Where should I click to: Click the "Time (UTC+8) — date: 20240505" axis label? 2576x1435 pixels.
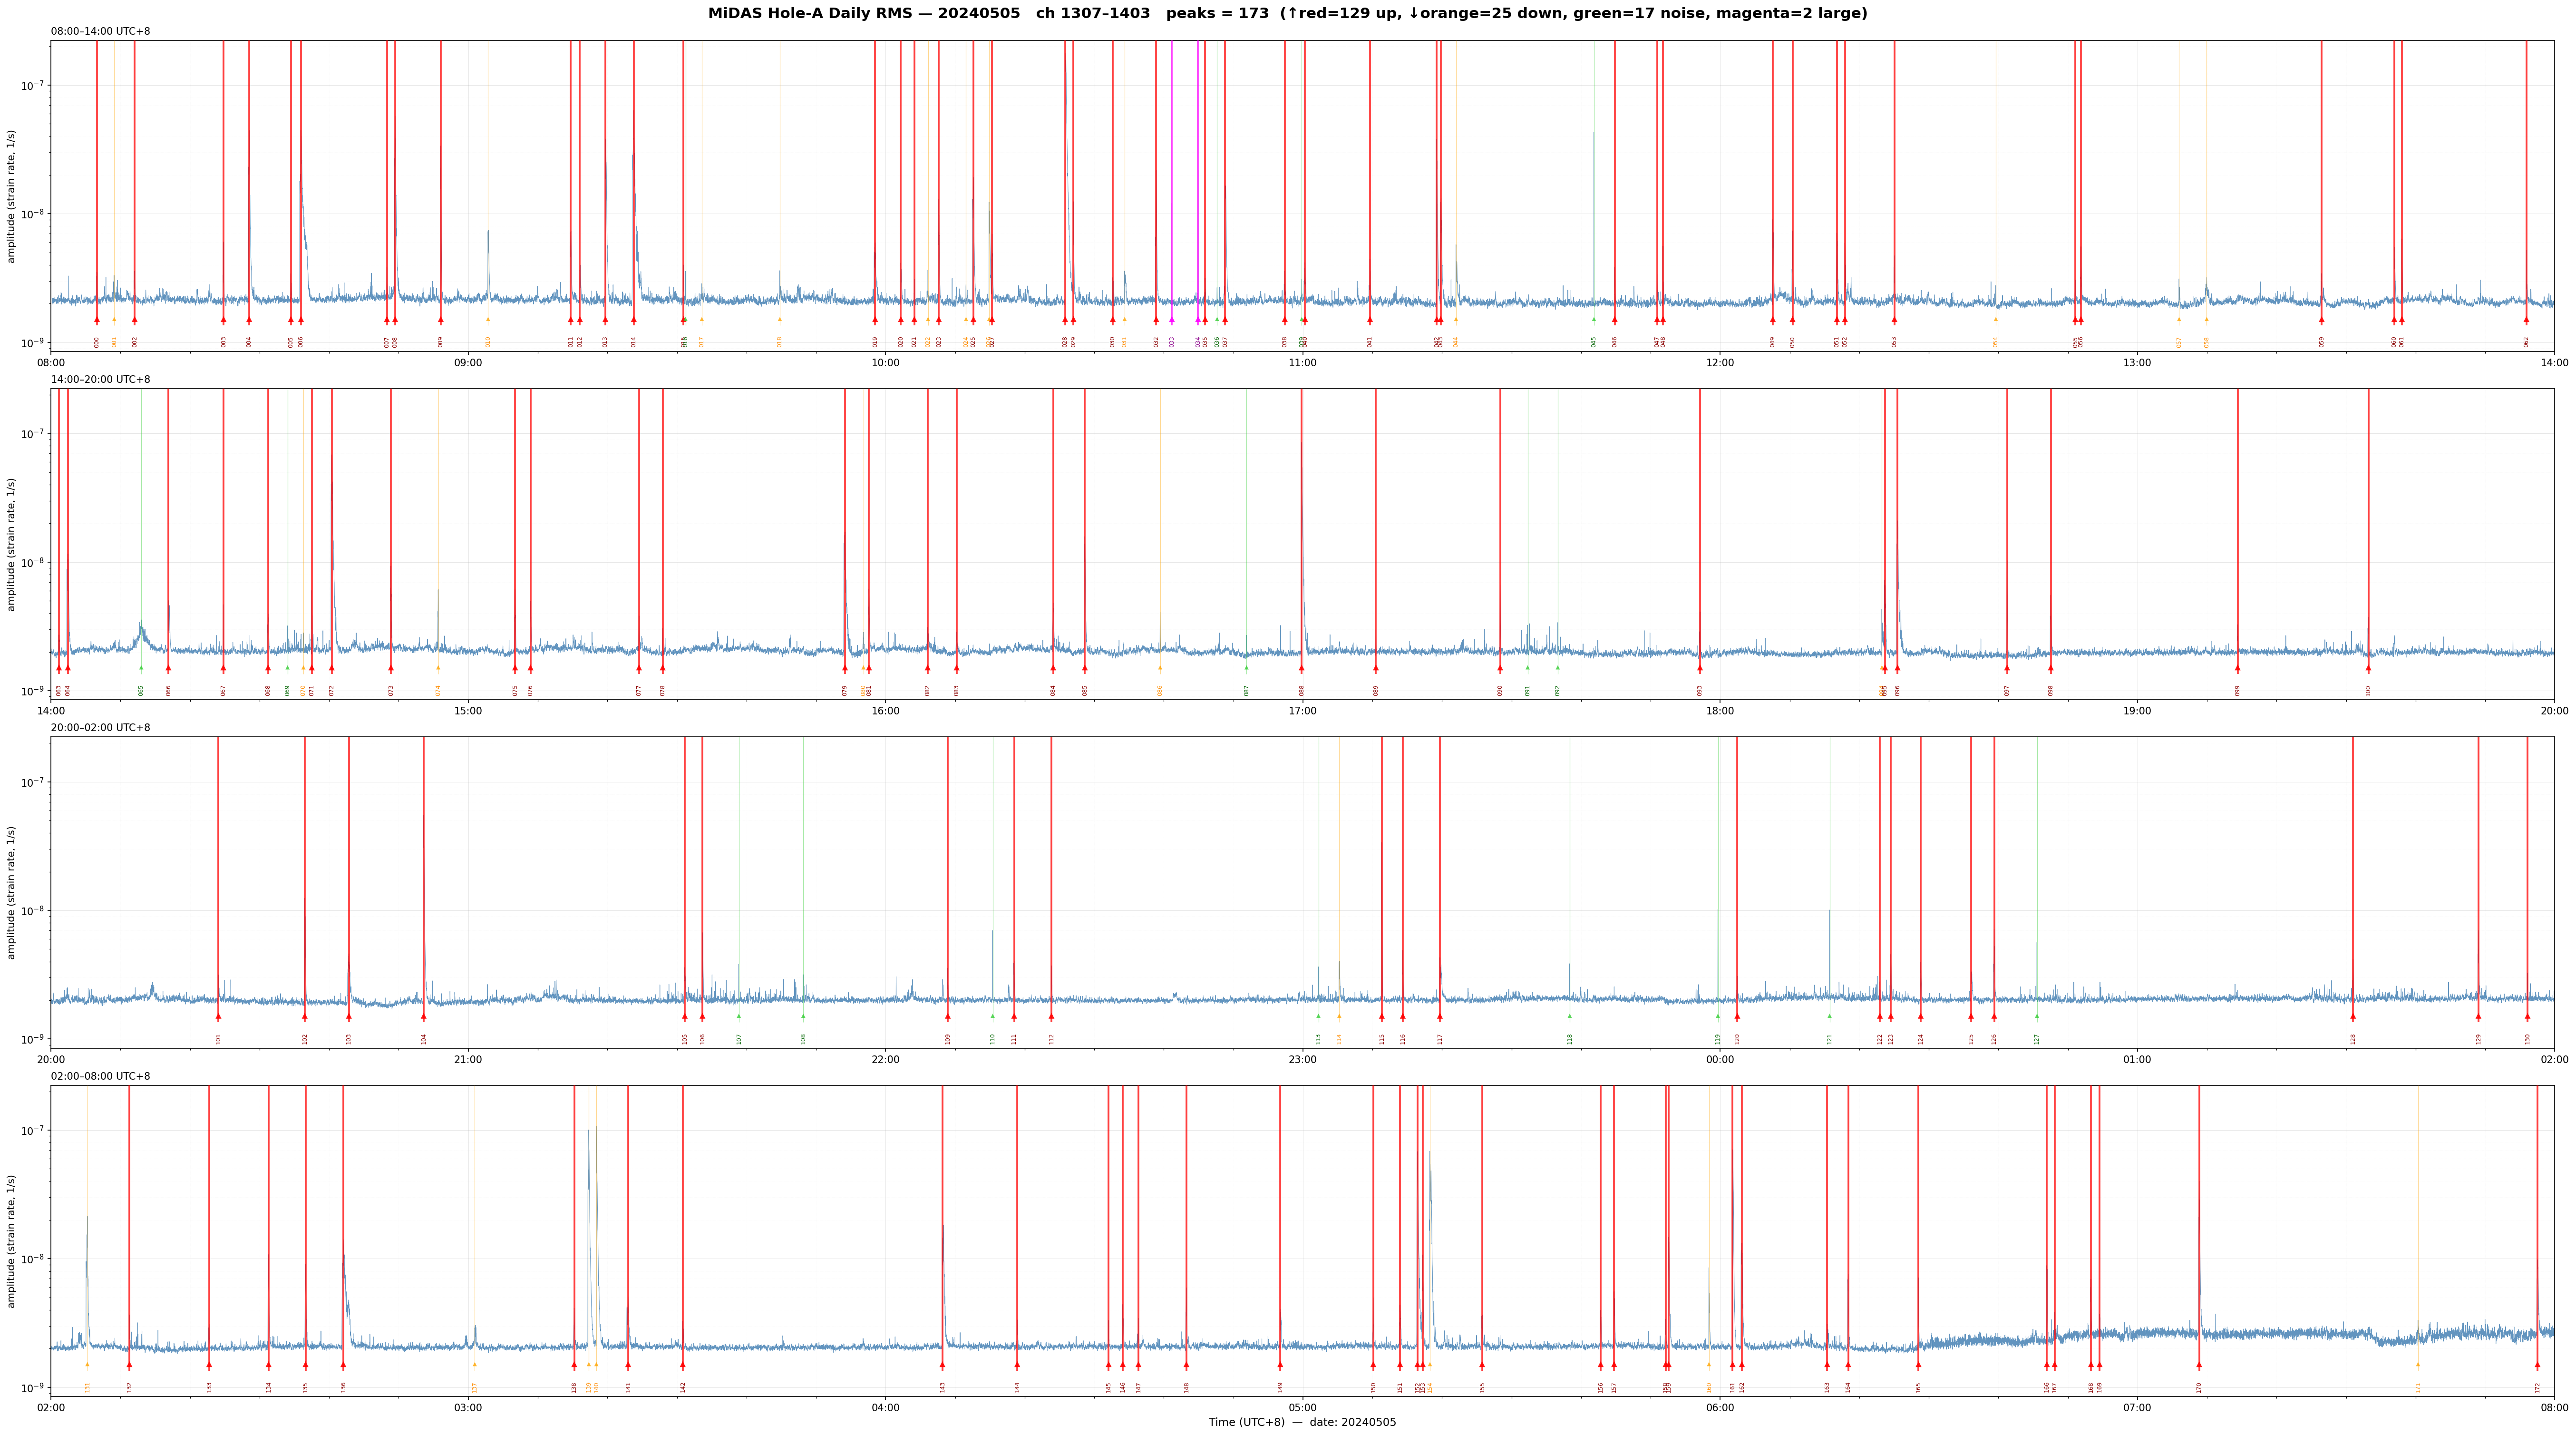(x=1302, y=1422)
